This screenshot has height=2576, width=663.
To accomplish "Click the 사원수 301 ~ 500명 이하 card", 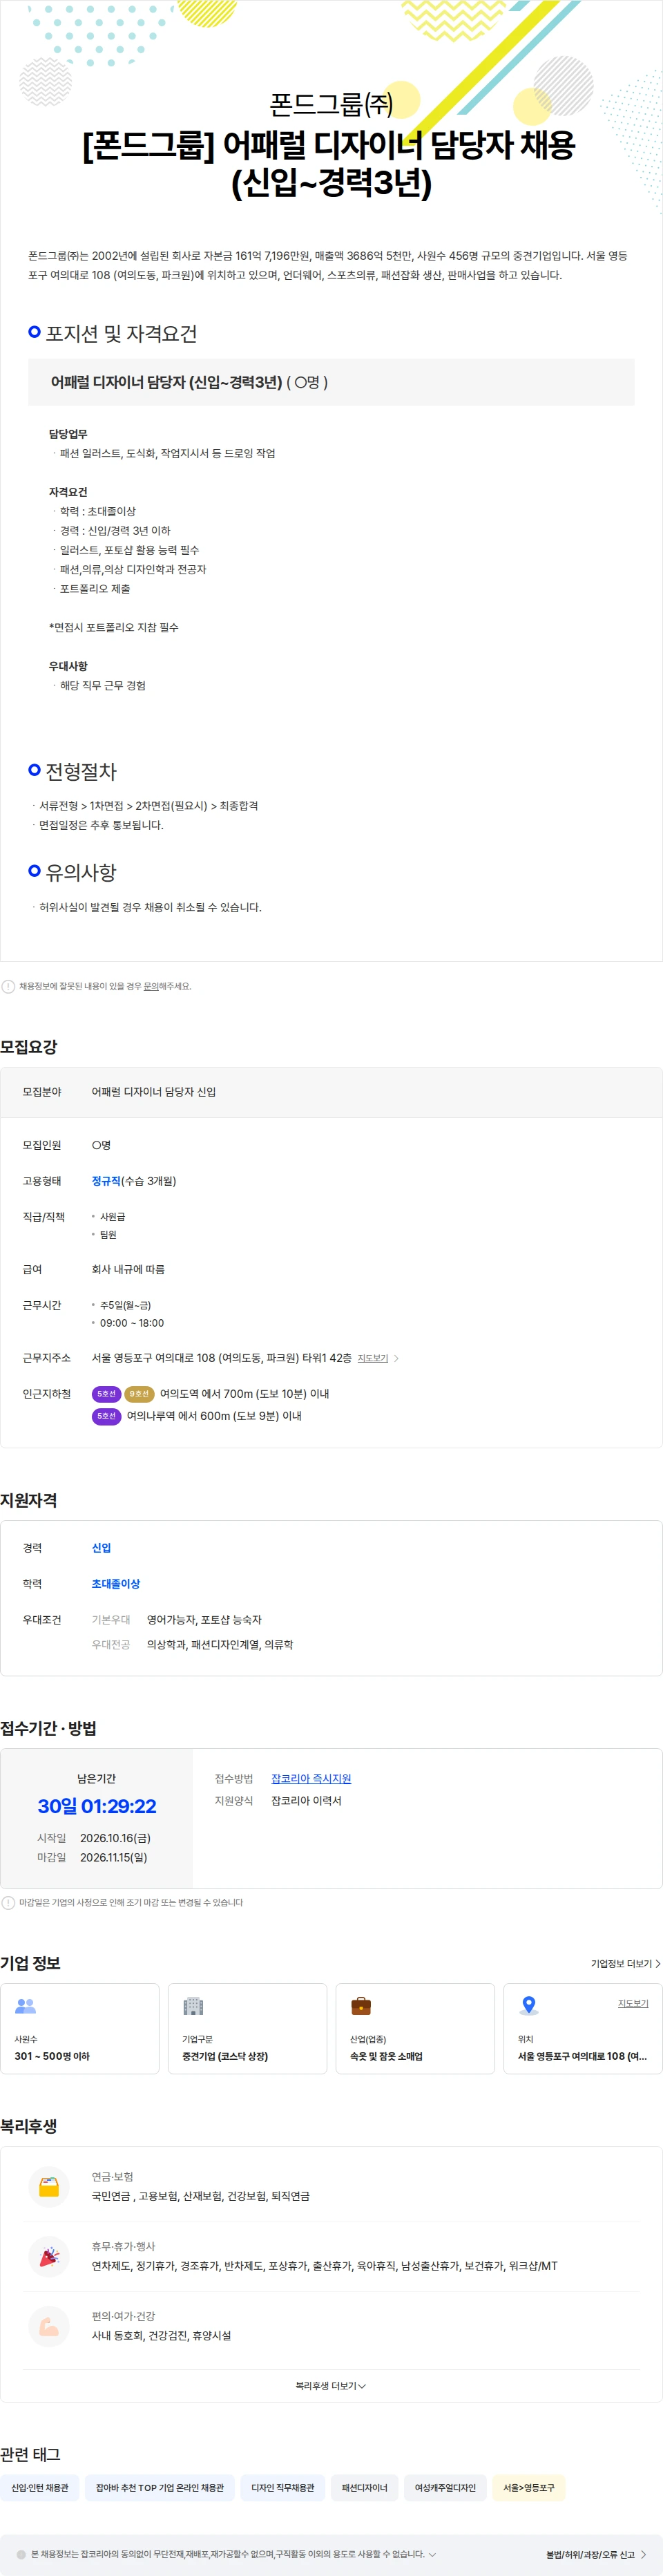I will [x=79, y=2028].
